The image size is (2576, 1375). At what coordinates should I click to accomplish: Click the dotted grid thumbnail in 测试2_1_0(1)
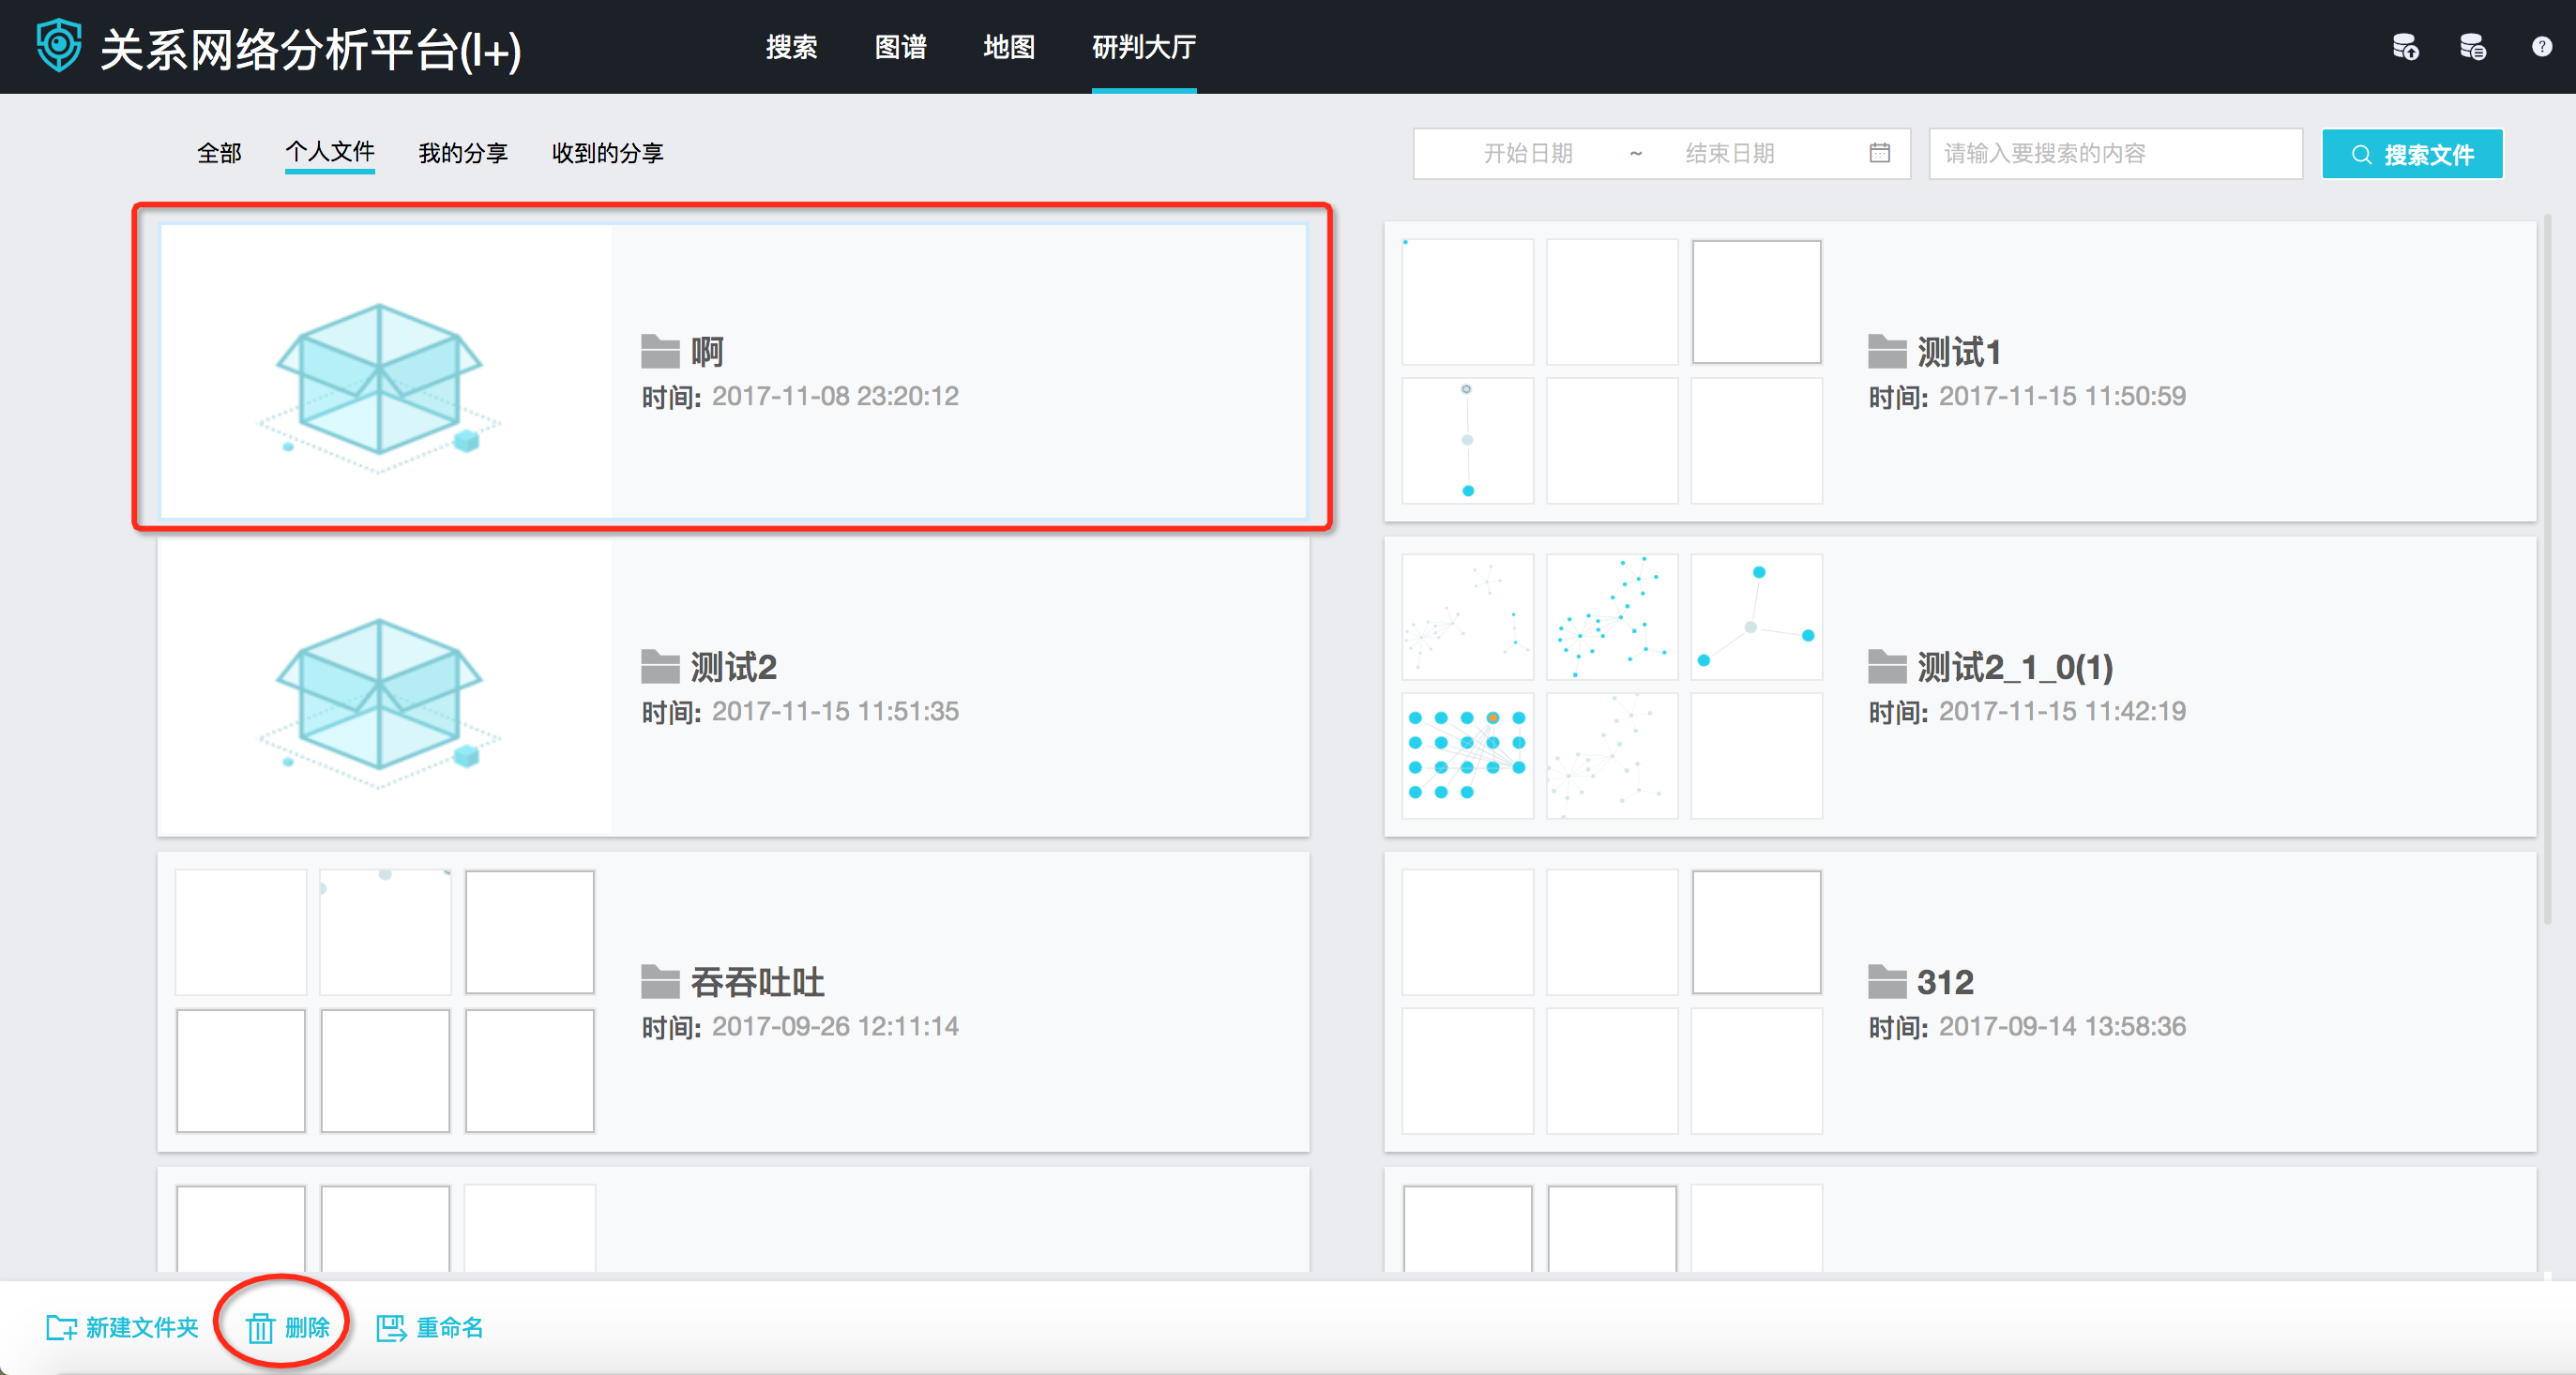(1467, 755)
